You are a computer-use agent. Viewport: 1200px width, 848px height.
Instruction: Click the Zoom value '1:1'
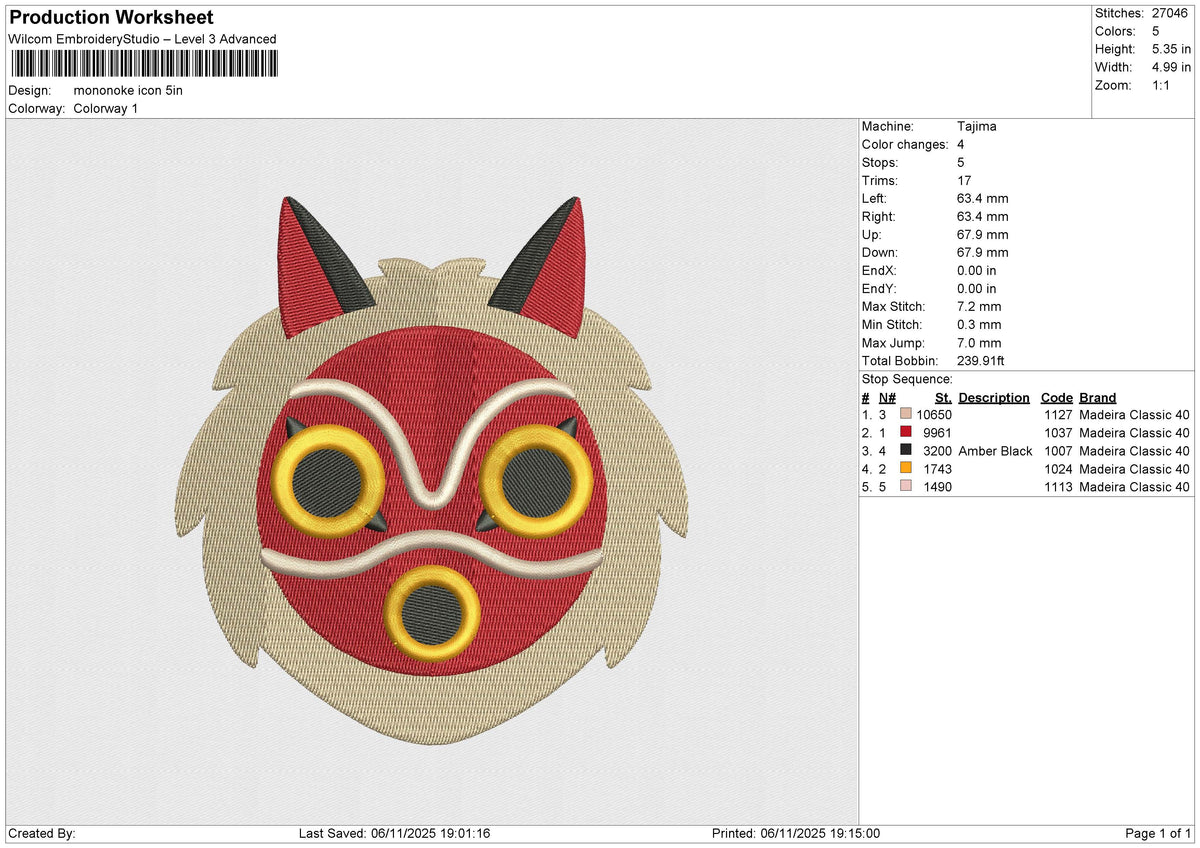coord(1159,86)
